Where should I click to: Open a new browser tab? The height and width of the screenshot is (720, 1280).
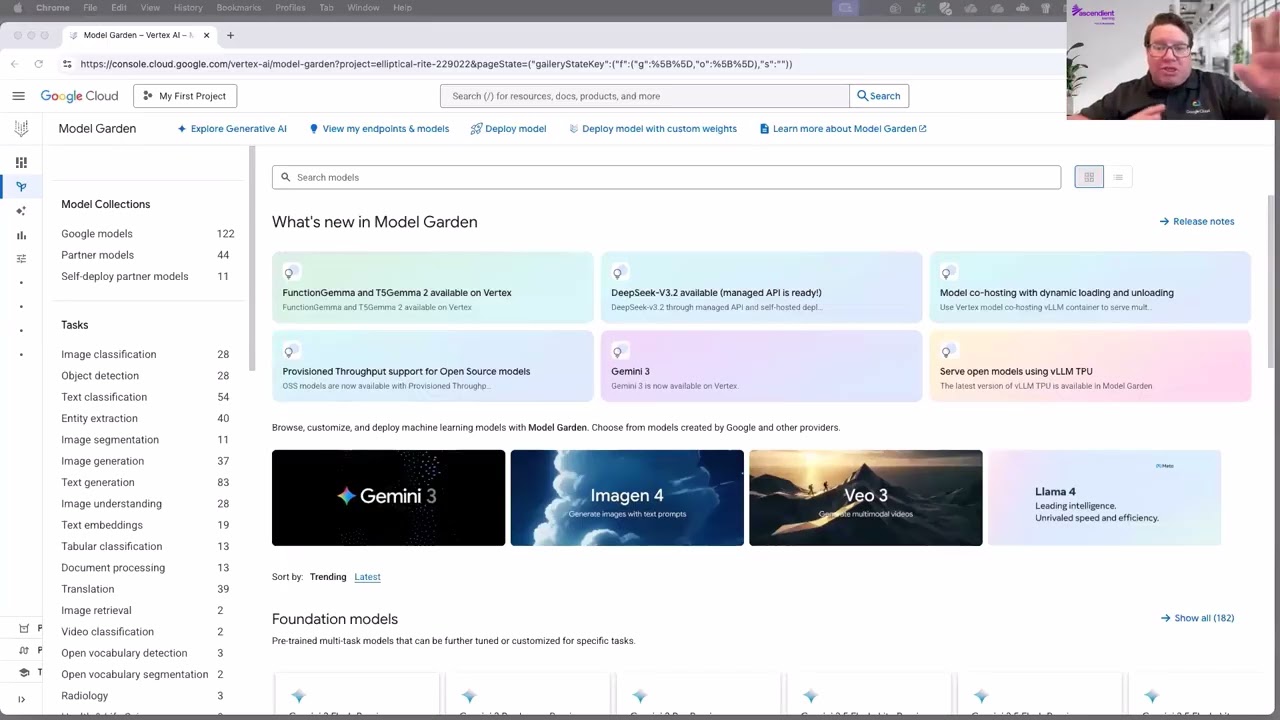[230, 35]
